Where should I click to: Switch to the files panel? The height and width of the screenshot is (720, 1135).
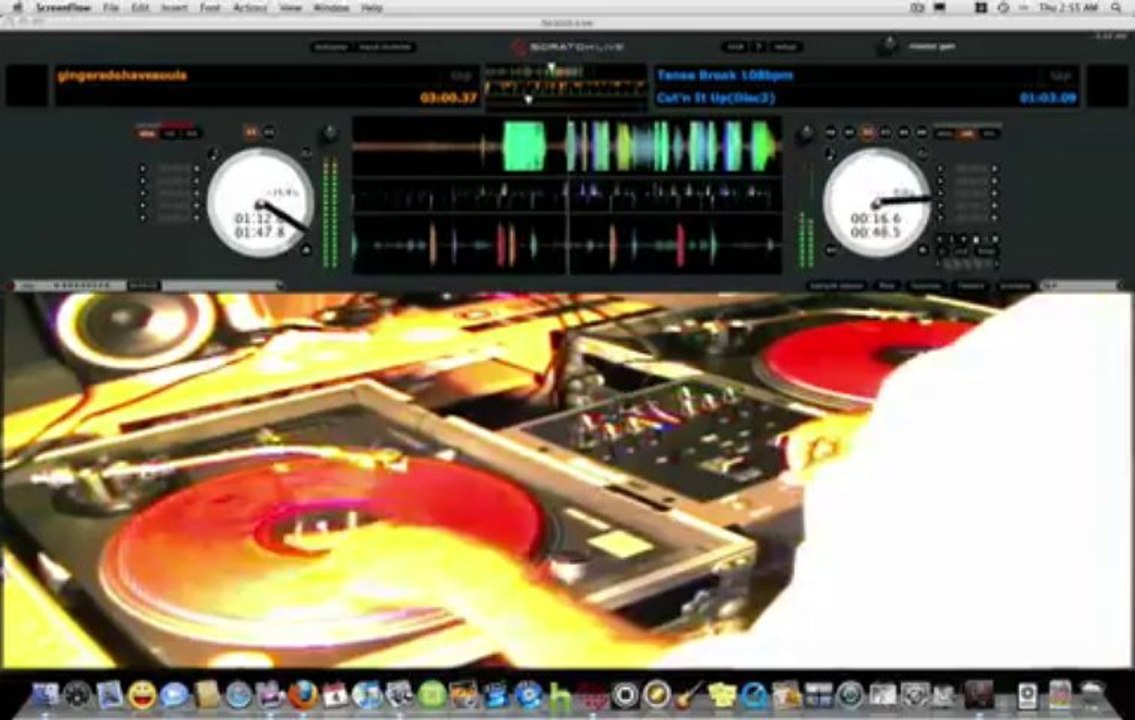(887, 286)
